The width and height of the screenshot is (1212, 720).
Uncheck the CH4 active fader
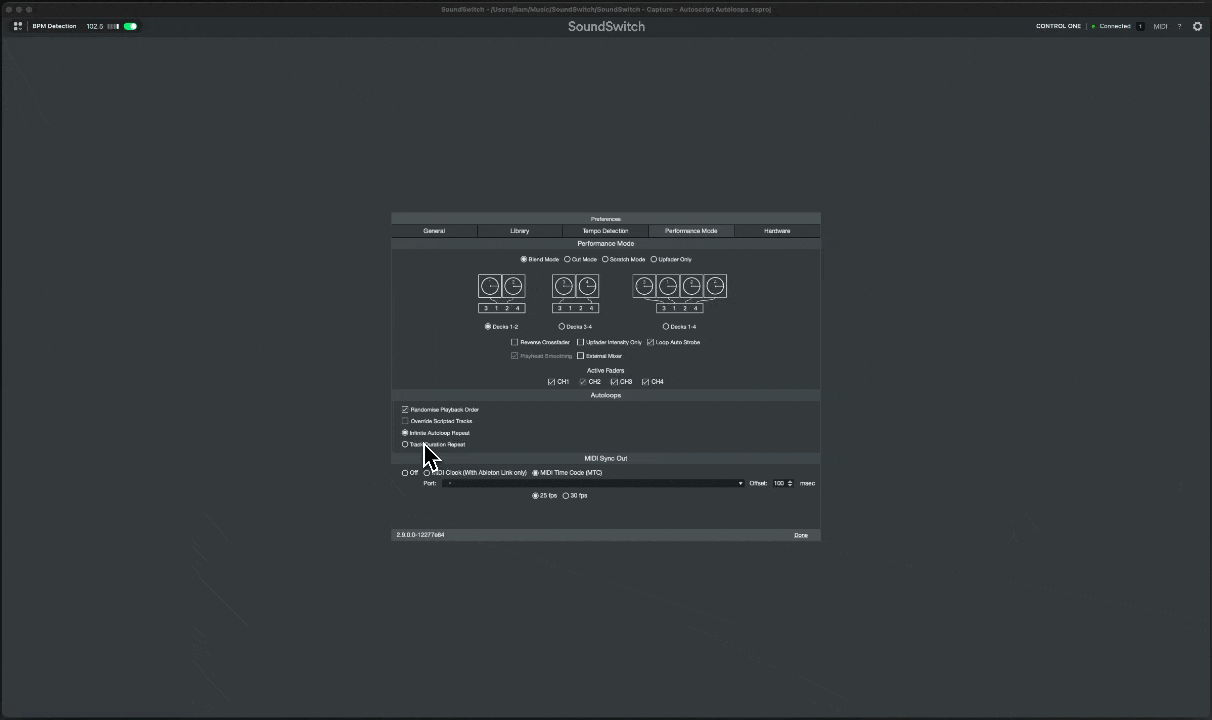646,382
